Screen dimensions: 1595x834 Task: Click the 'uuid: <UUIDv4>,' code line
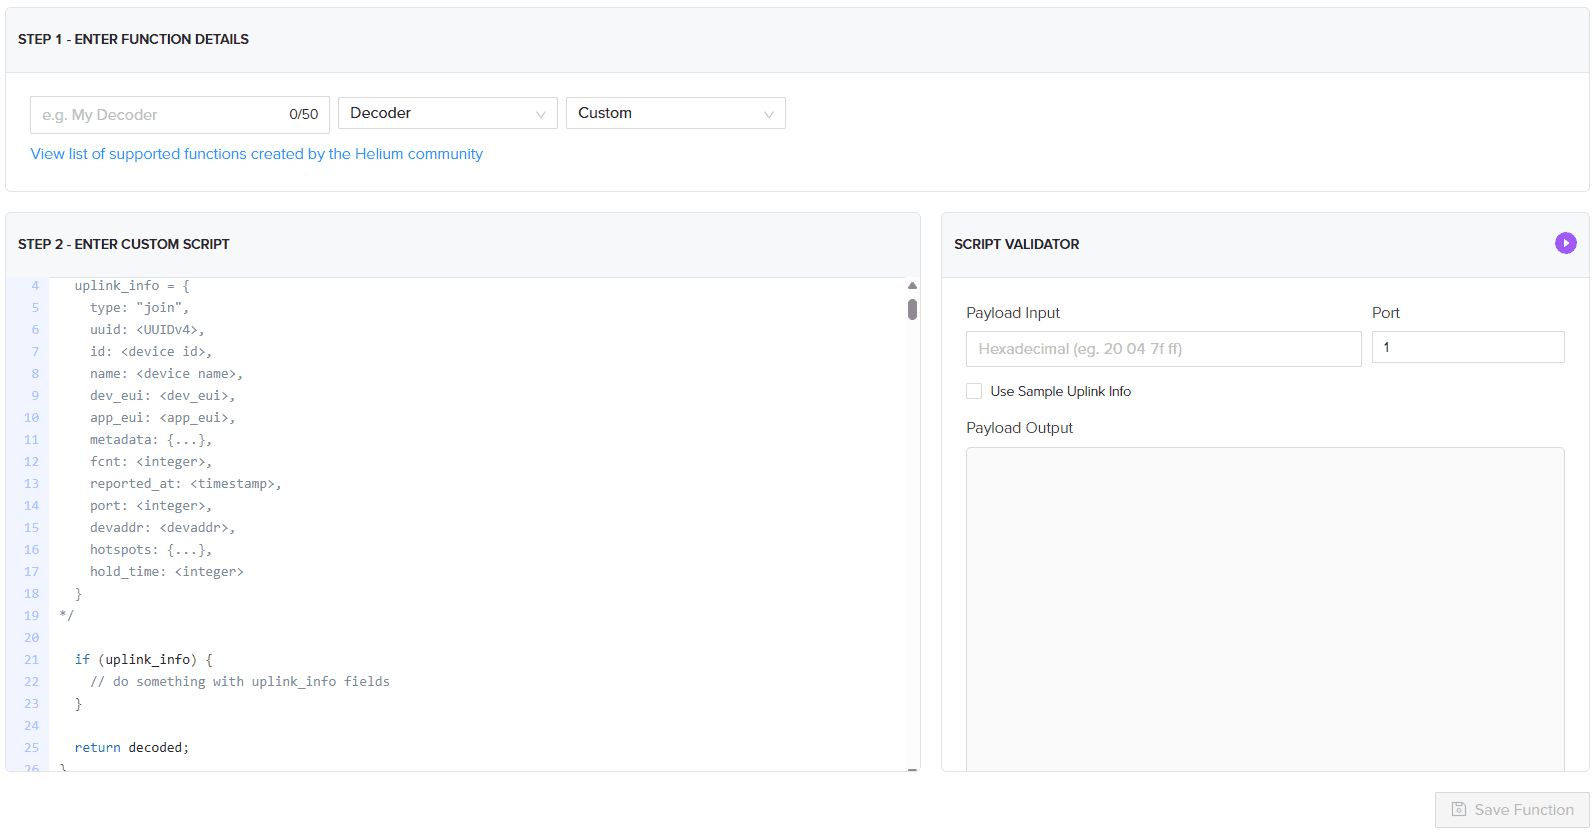(x=147, y=329)
